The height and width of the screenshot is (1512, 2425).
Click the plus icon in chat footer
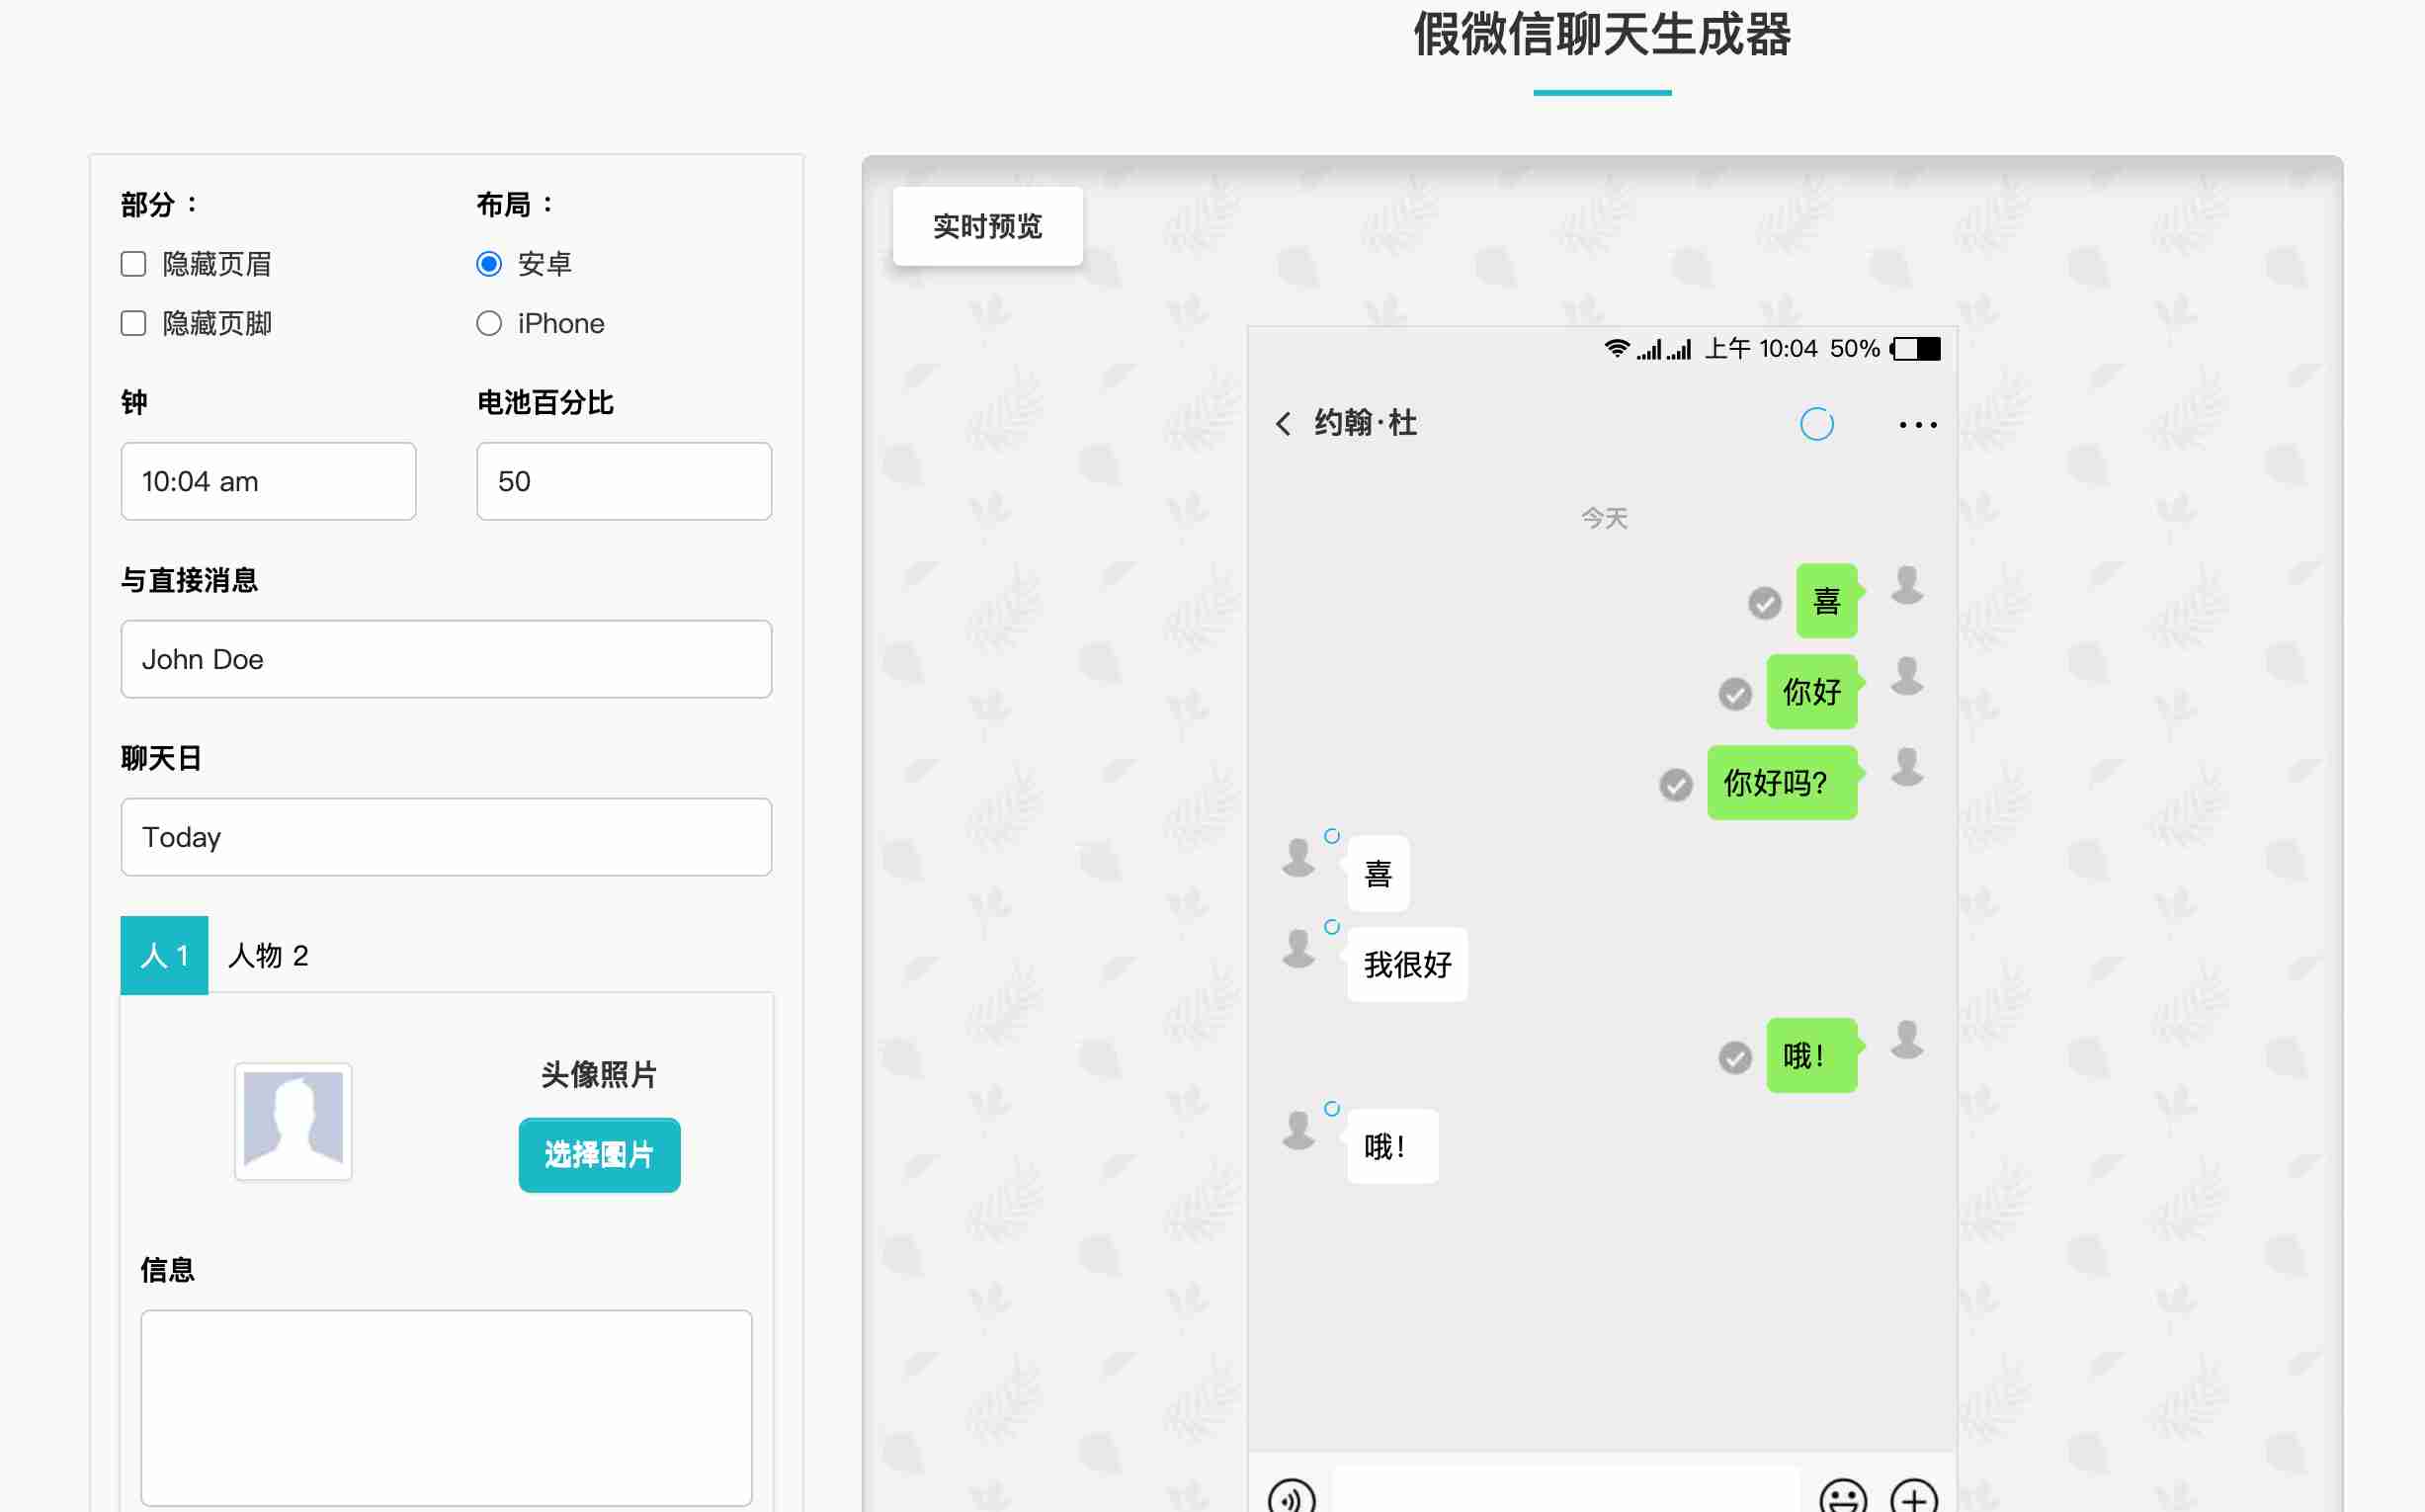1914,1497
